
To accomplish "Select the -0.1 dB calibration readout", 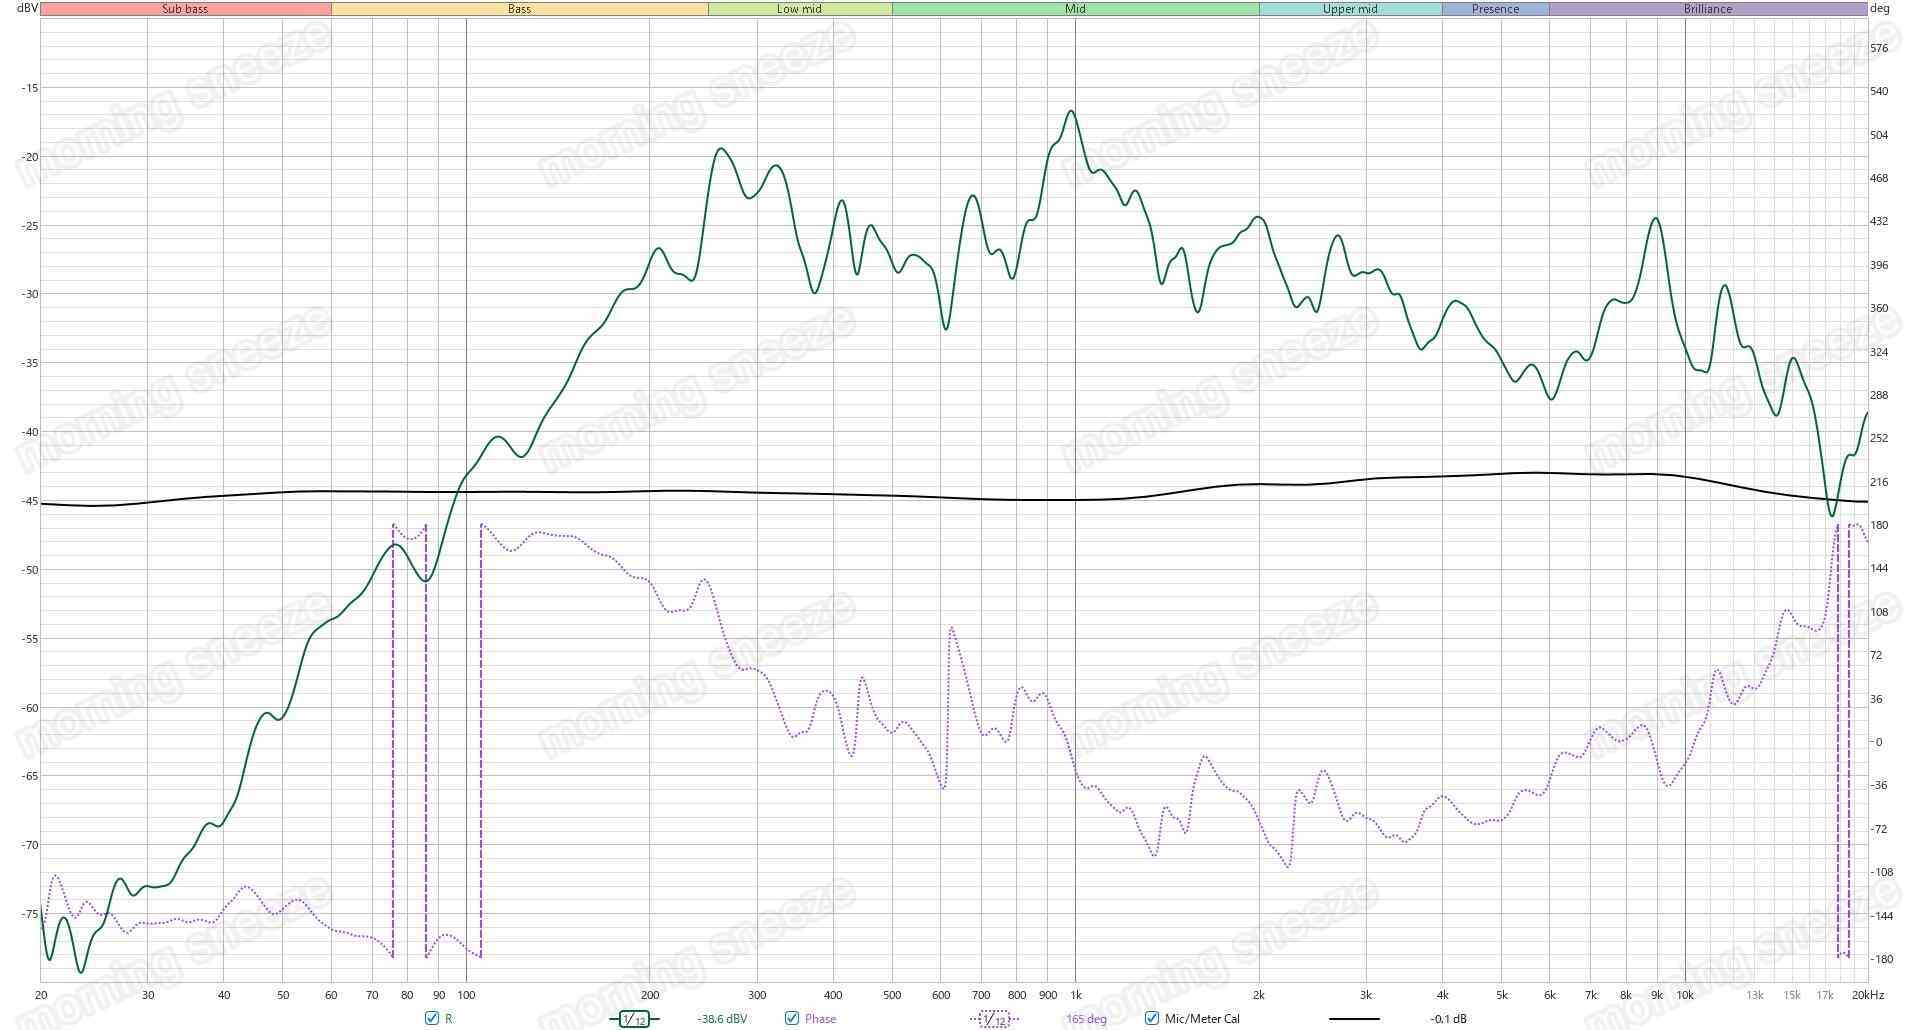I will pos(1449,1019).
